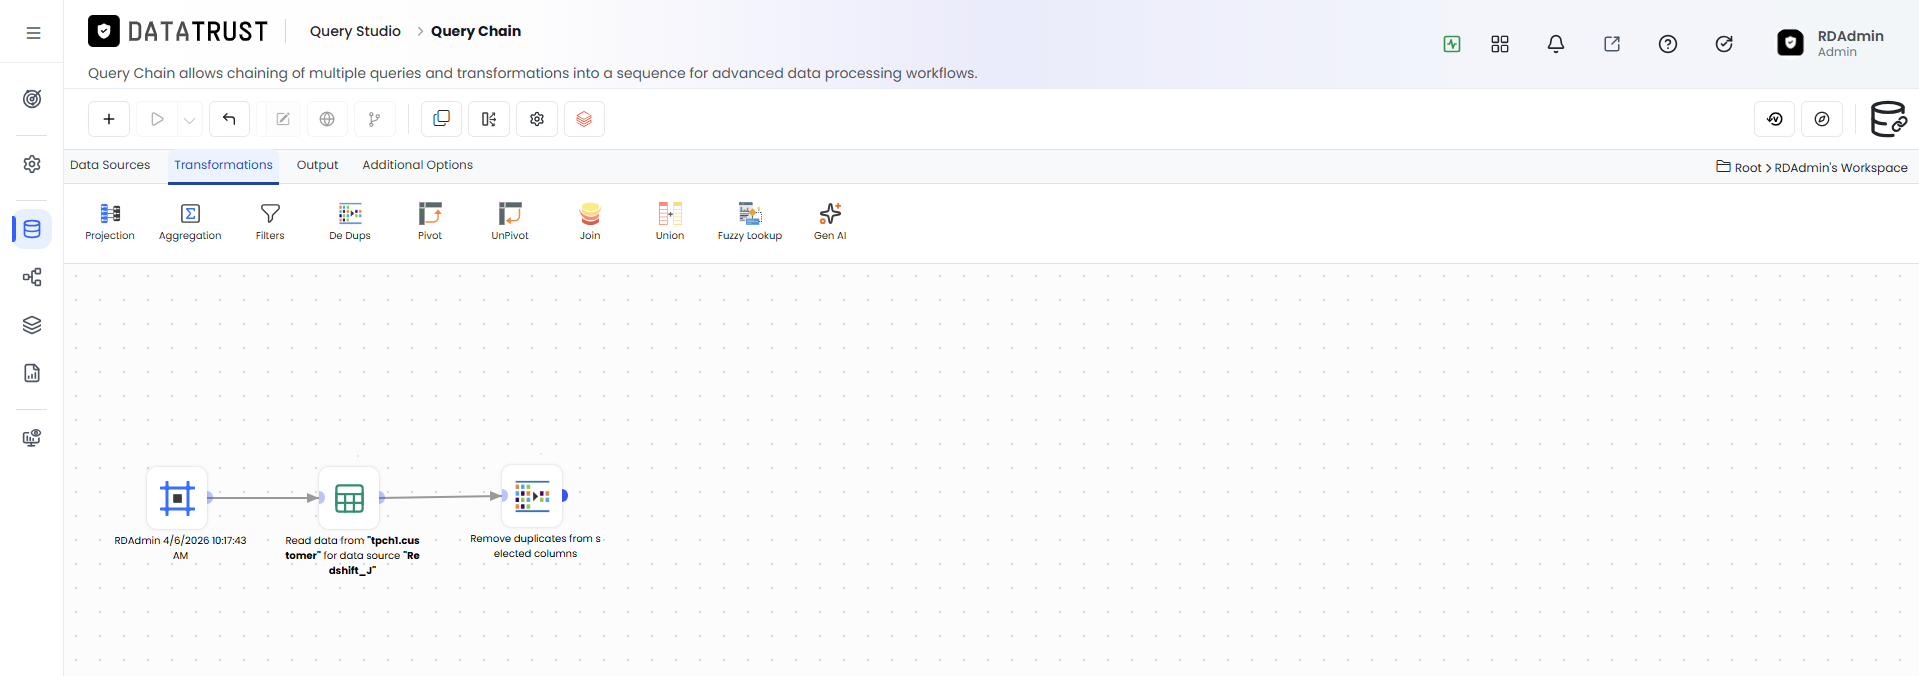
Task: Open the Fuzzy Lookup transformation
Action: (750, 221)
